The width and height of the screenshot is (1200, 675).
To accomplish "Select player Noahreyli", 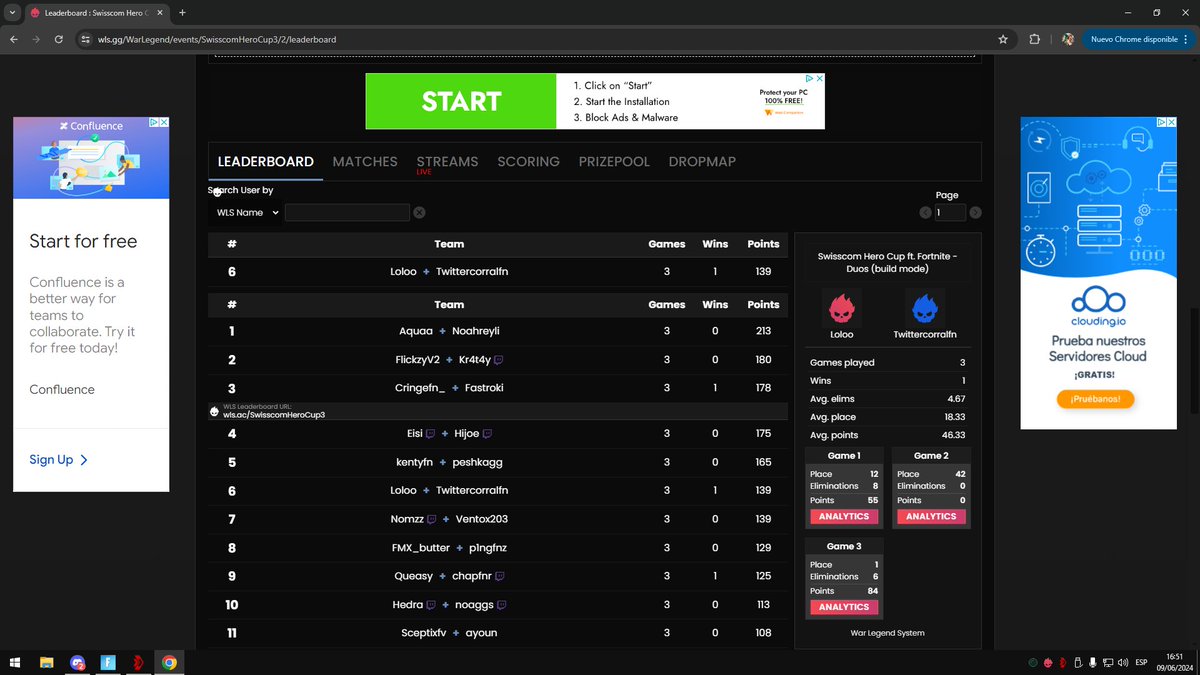I will click(x=476, y=331).
